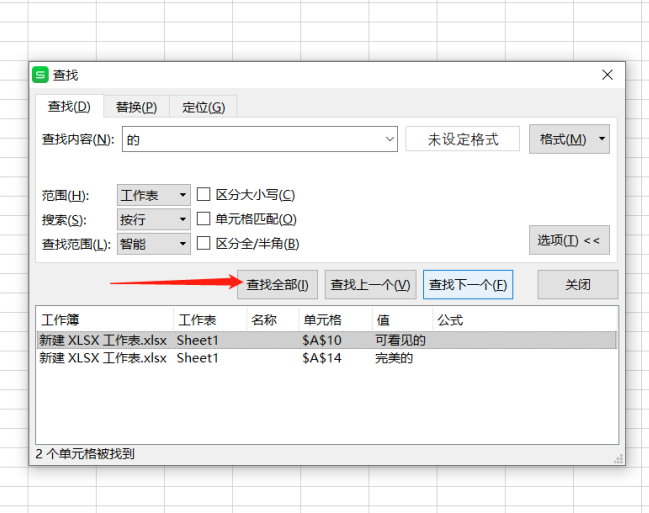Collapse options with 选项(T) << button
The image size is (649, 513).
coord(569,240)
